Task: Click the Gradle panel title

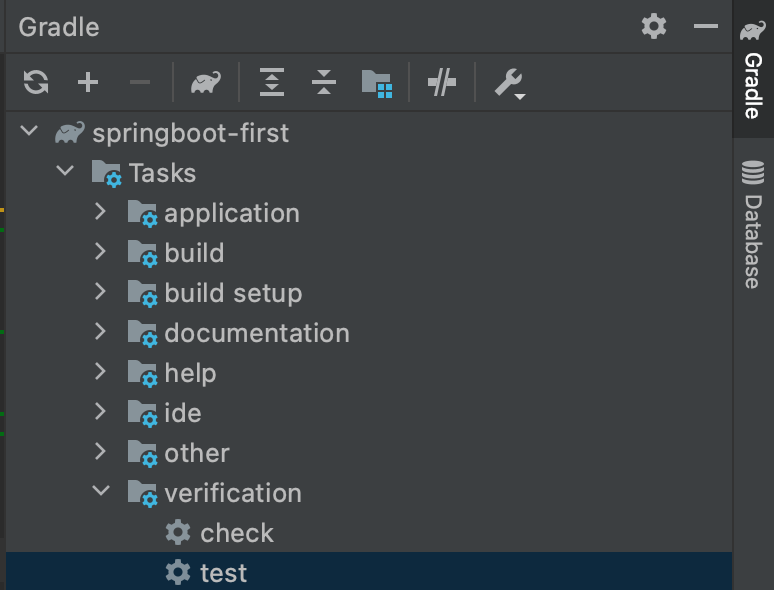Action: click(x=59, y=27)
